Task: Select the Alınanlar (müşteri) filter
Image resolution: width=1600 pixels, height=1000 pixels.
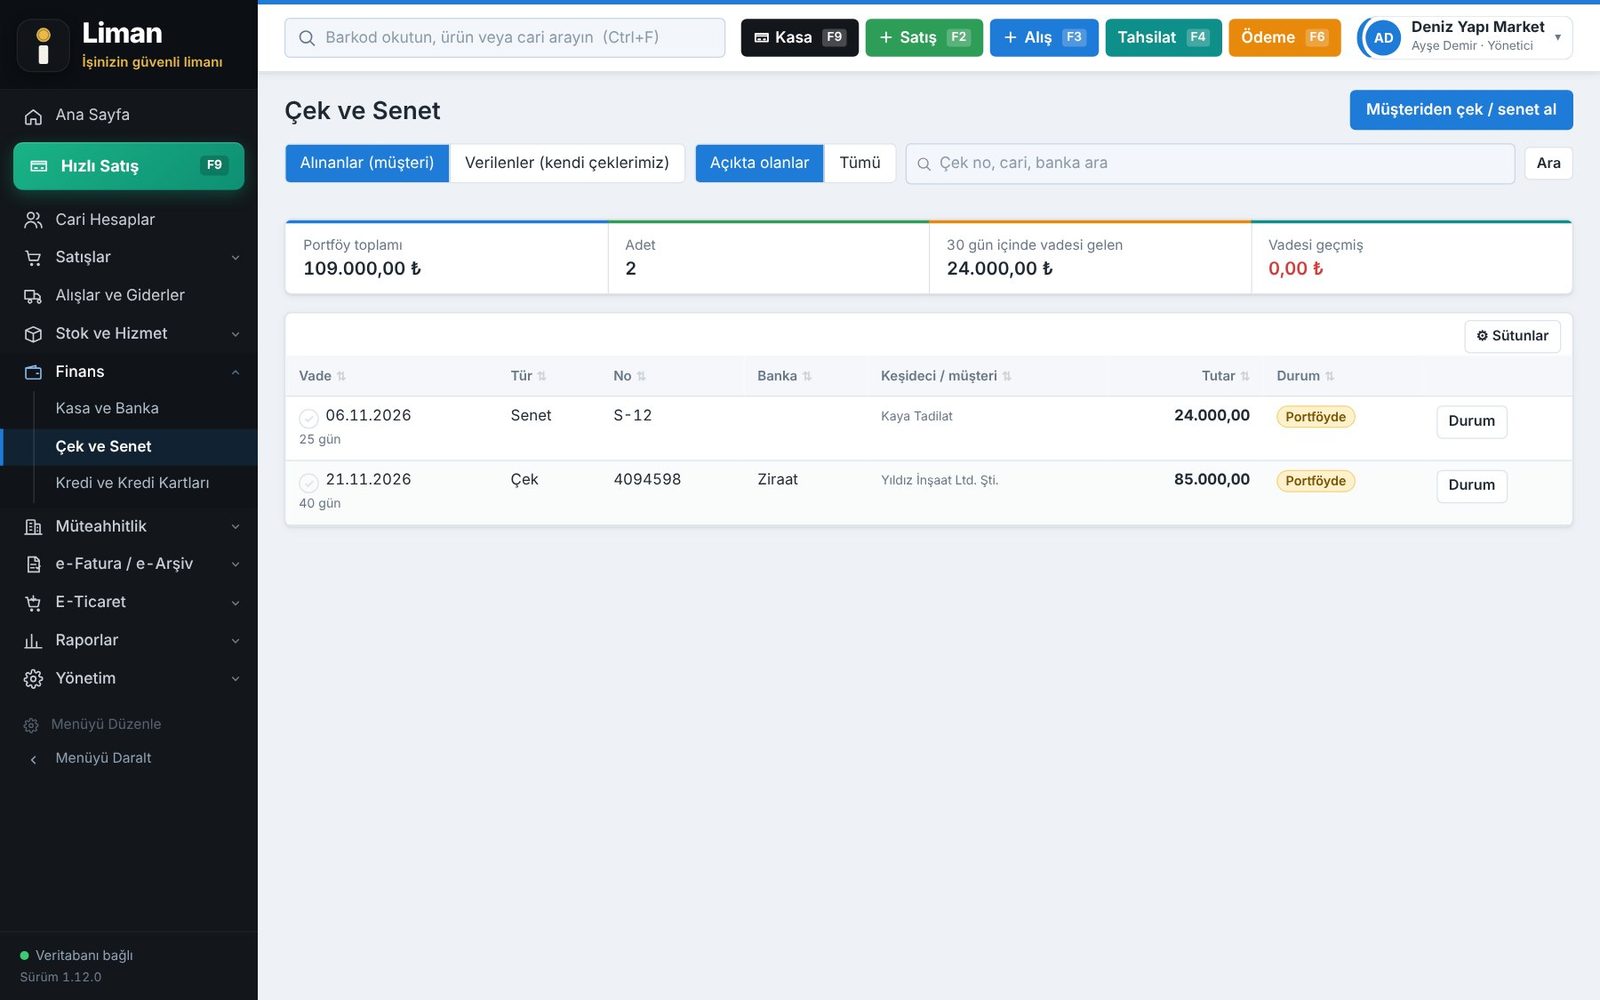Action: pyautogui.click(x=367, y=163)
